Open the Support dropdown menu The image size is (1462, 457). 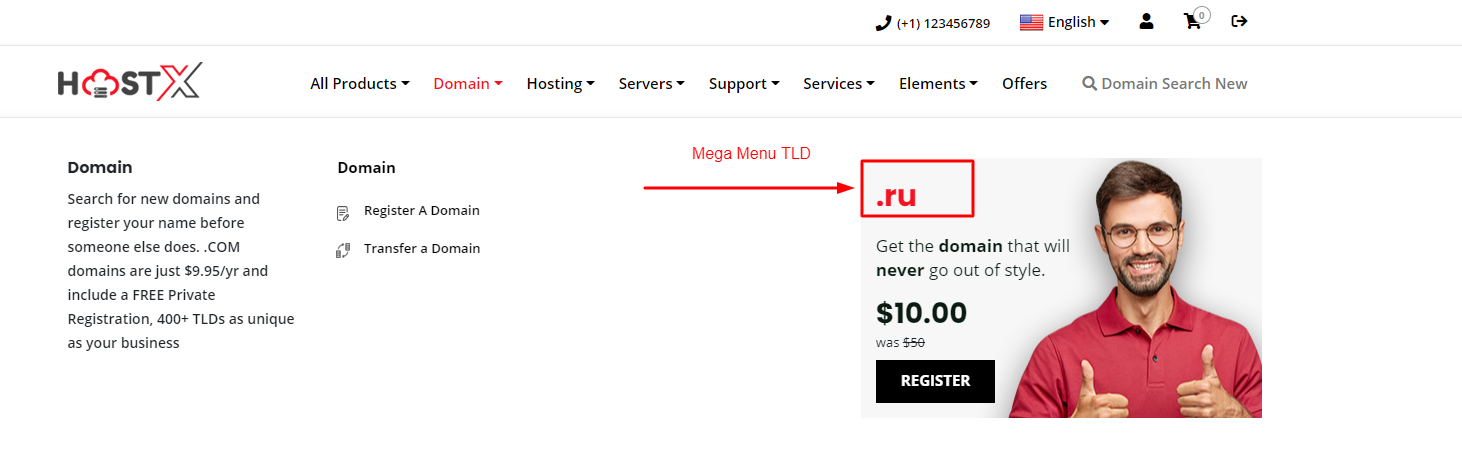point(743,84)
